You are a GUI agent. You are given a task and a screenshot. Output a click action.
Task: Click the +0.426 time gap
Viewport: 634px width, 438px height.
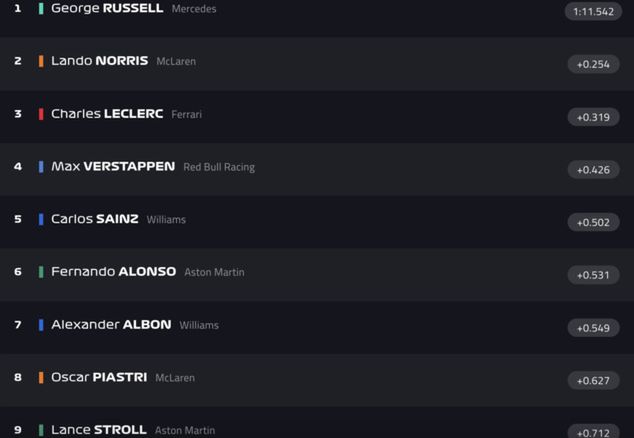click(x=593, y=170)
